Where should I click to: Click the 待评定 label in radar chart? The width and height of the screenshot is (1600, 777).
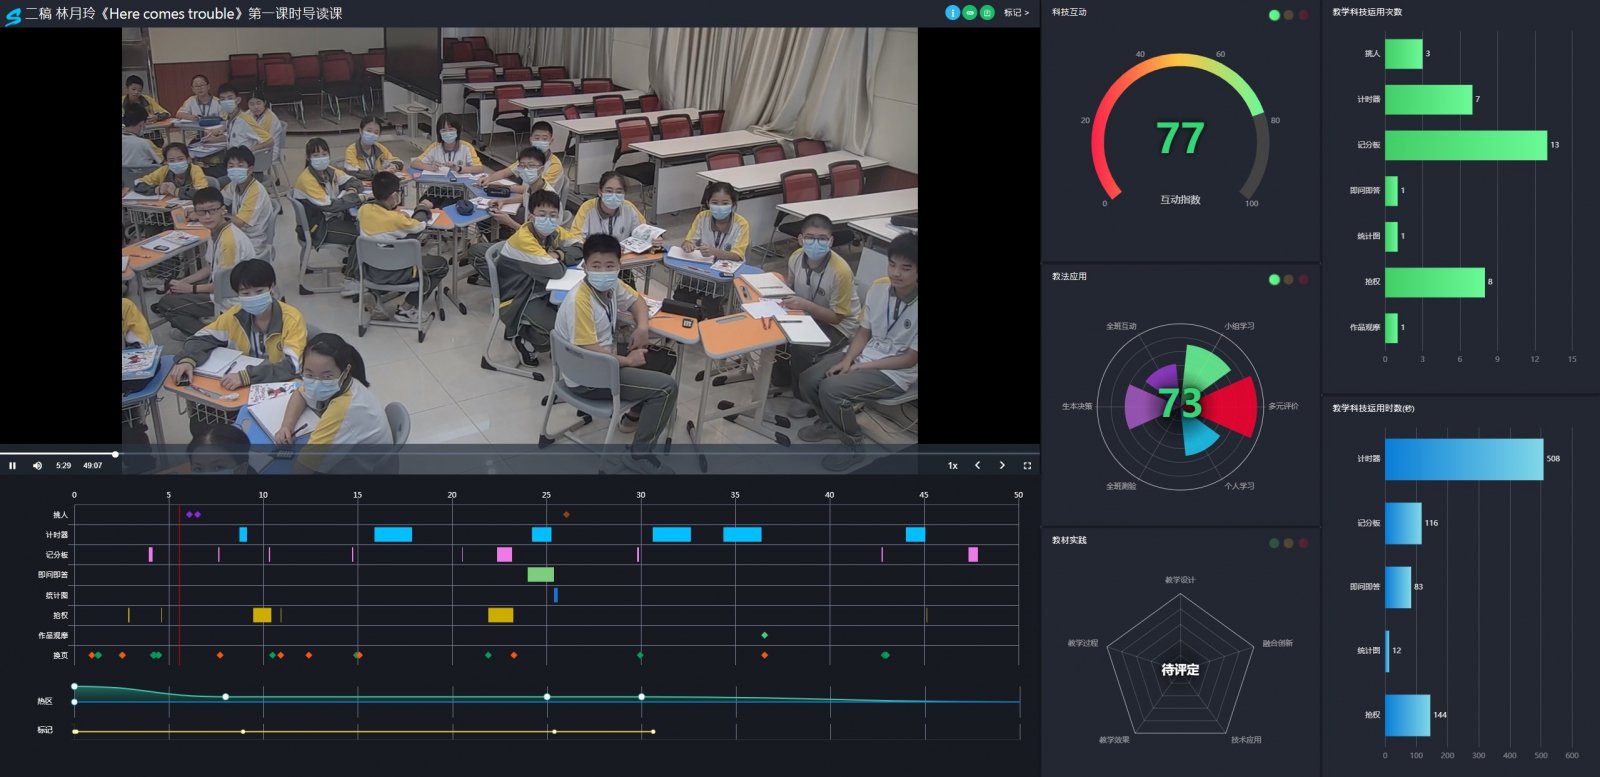(x=1180, y=670)
